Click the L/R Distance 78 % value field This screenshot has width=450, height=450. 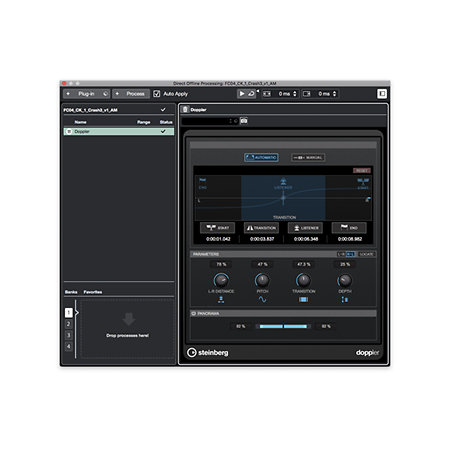tap(221, 264)
